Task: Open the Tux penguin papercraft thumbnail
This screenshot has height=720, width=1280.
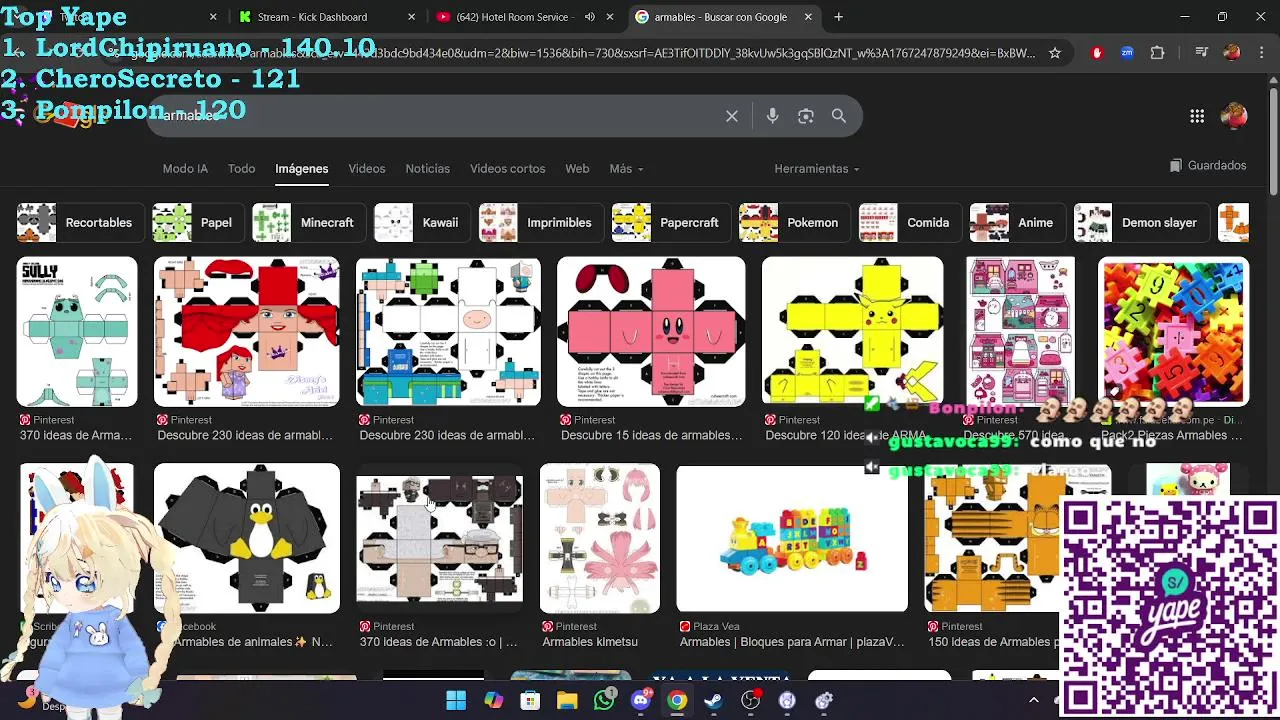Action: tap(246, 538)
